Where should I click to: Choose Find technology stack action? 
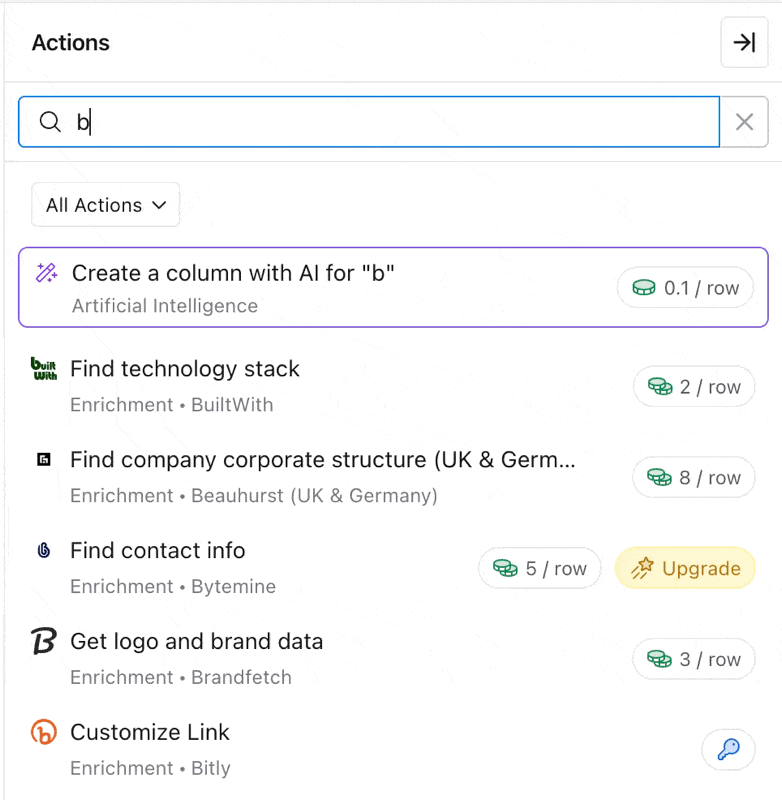(x=185, y=369)
